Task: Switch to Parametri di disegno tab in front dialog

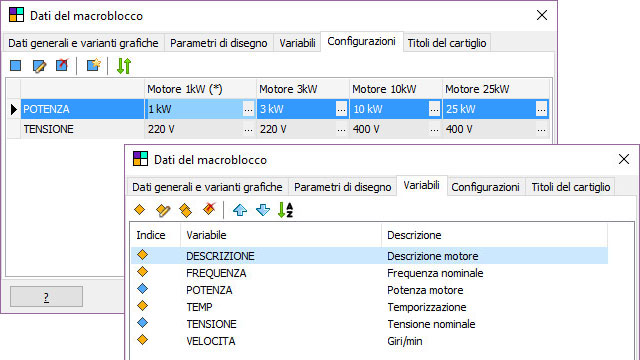Action: (342, 187)
